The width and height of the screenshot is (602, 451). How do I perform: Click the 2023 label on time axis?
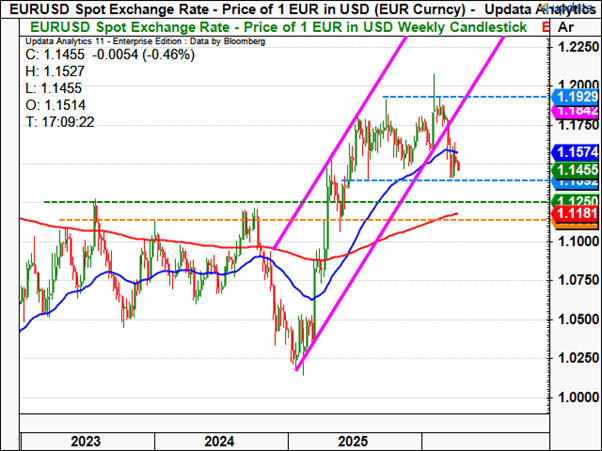click(87, 440)
